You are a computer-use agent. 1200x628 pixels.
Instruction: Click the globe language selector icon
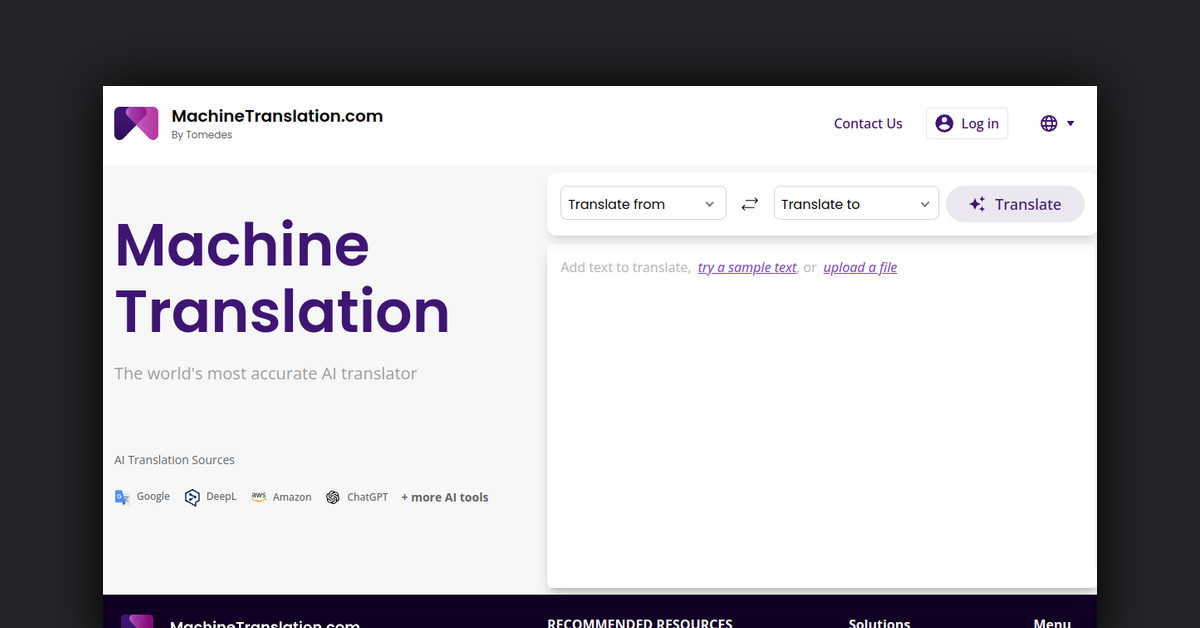pyautogui.click(x=1049, y=123)
